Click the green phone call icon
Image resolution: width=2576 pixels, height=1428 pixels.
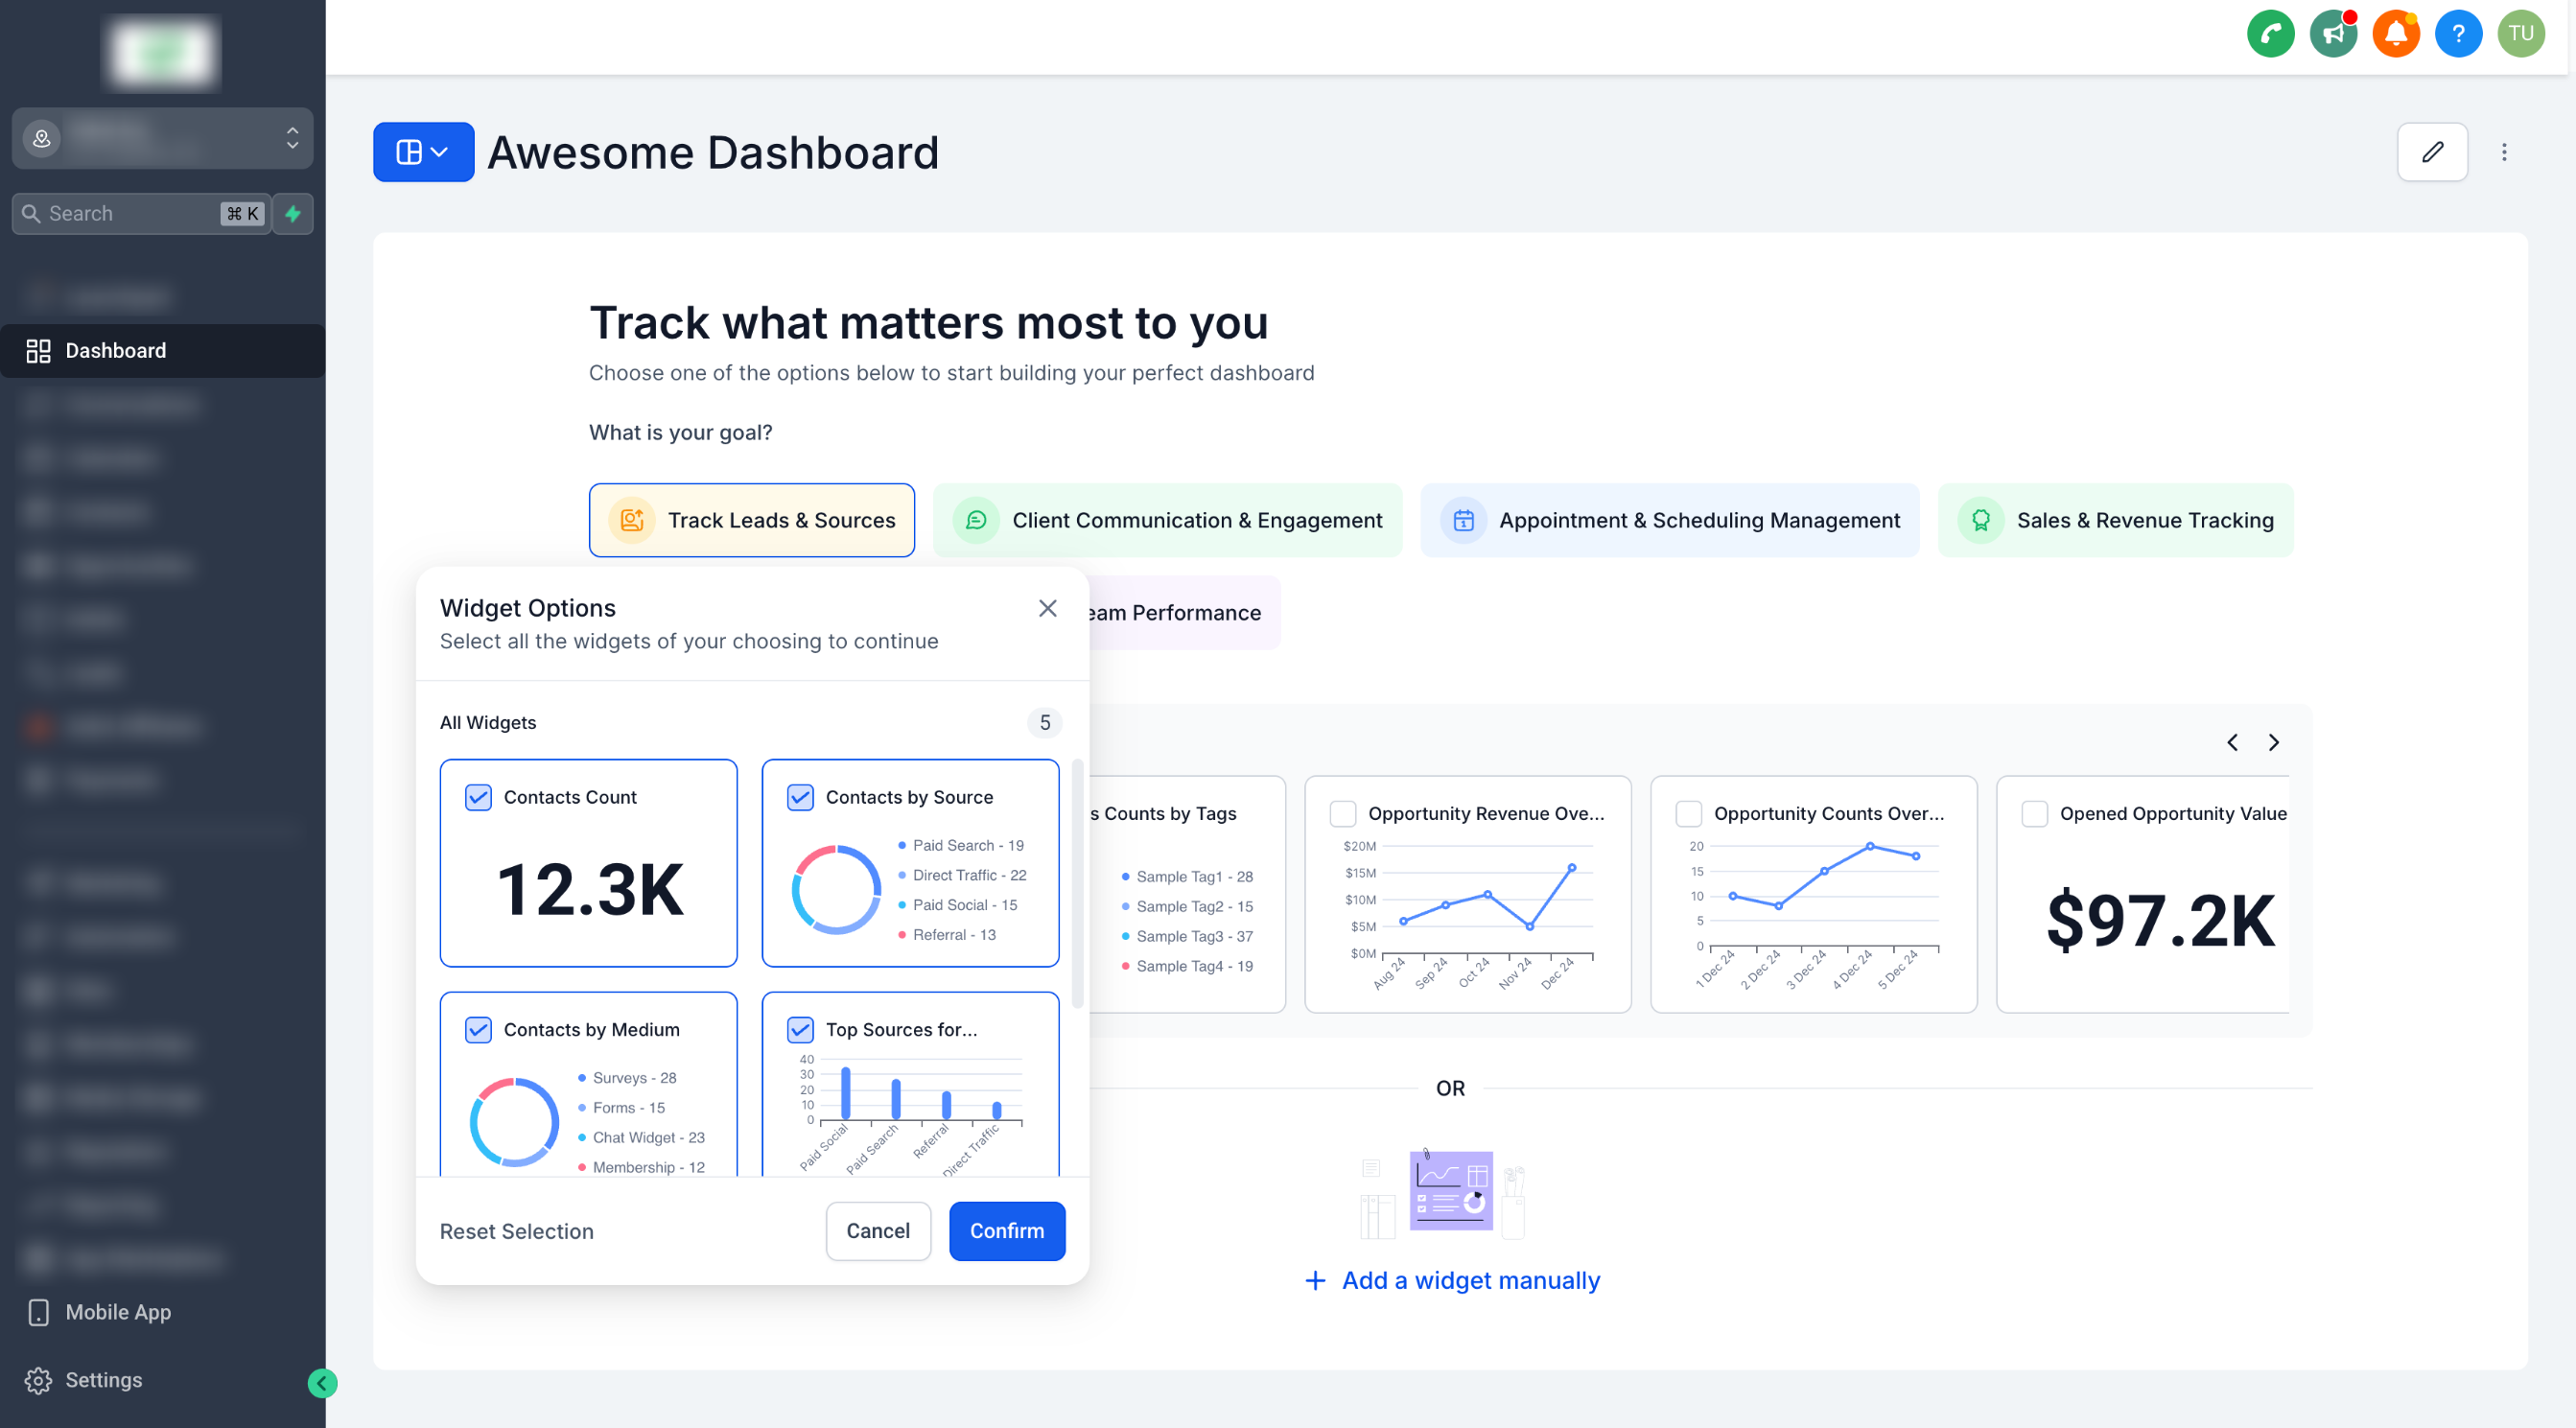pos(2270,34)
